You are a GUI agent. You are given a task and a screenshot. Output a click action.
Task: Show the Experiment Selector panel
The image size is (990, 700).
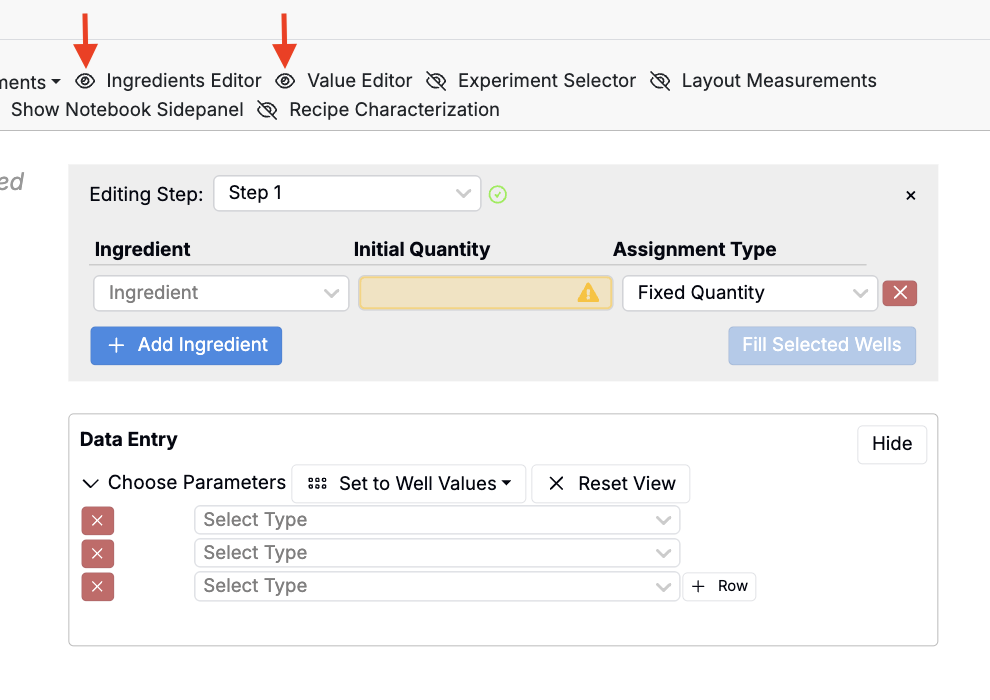pyautogui.click(x=436, y=81)
